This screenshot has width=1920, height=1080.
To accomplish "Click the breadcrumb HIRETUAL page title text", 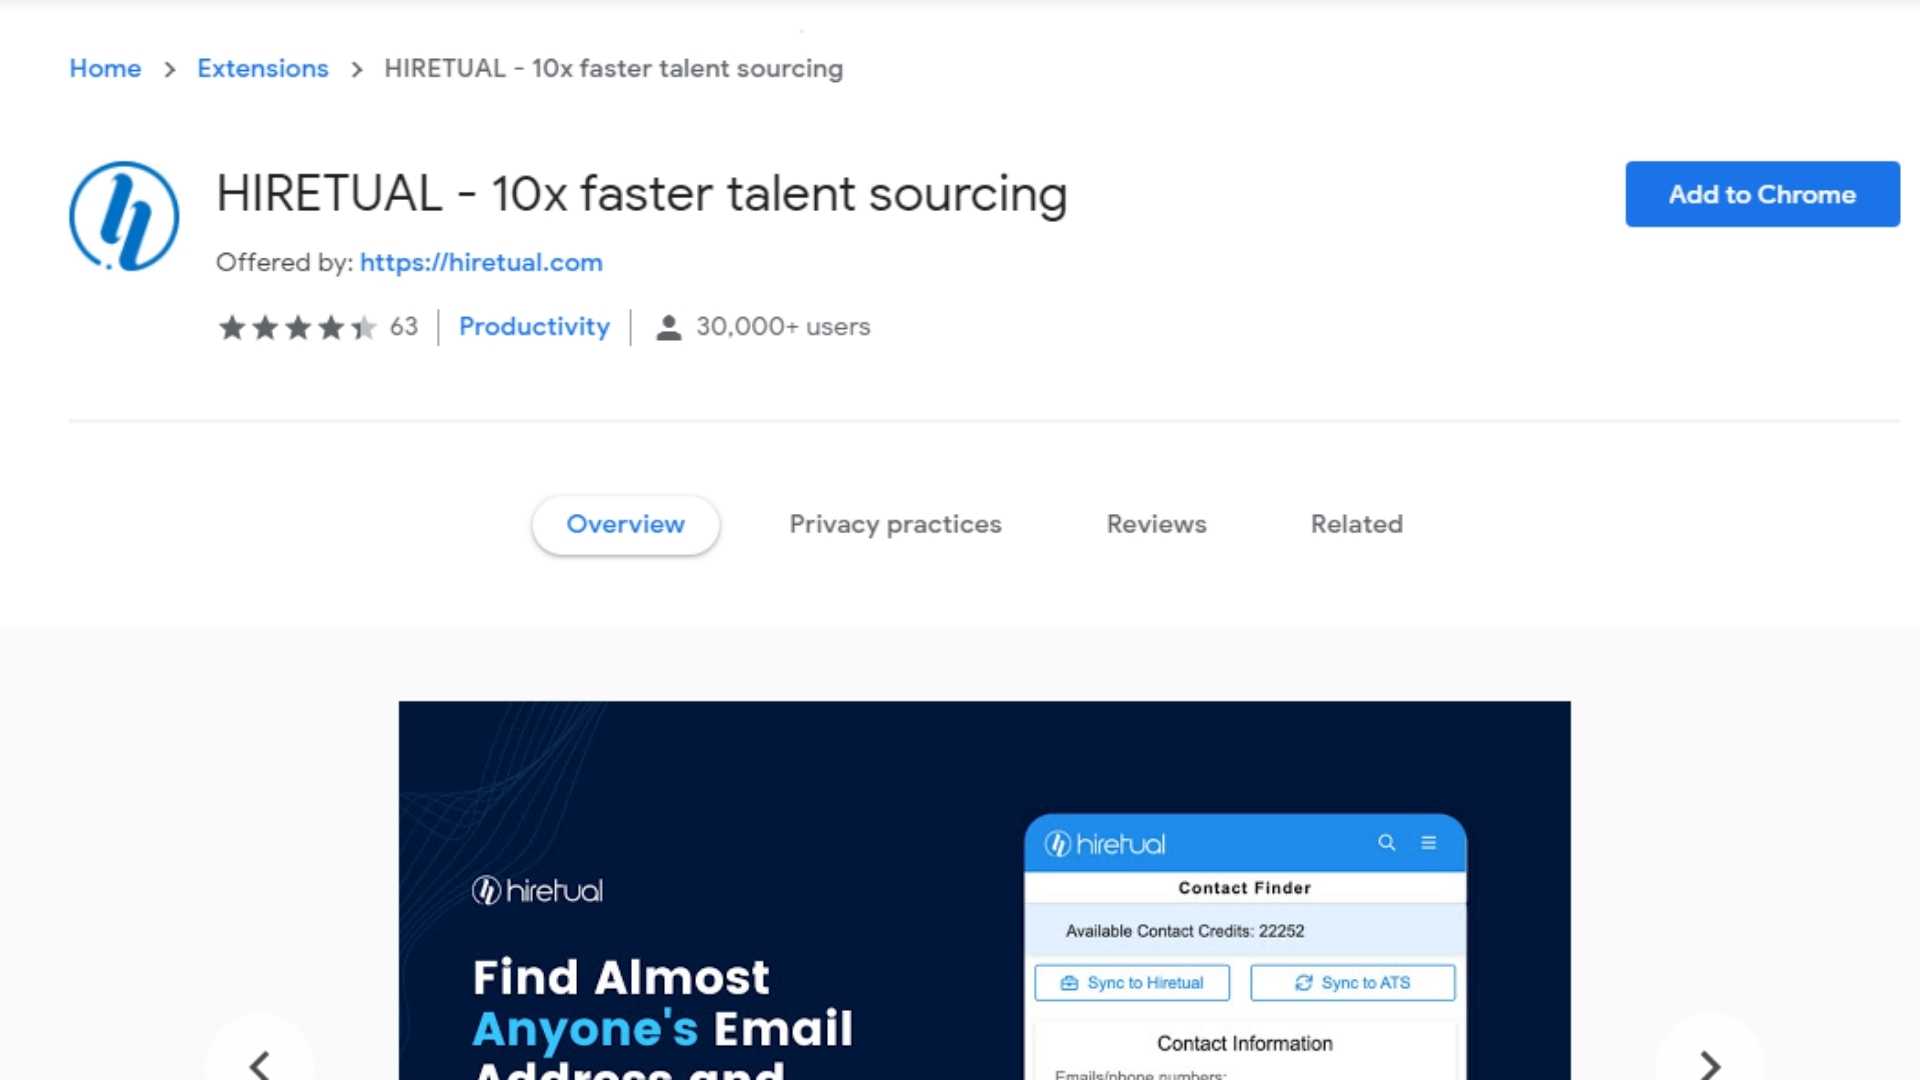I will pos(613,68).
